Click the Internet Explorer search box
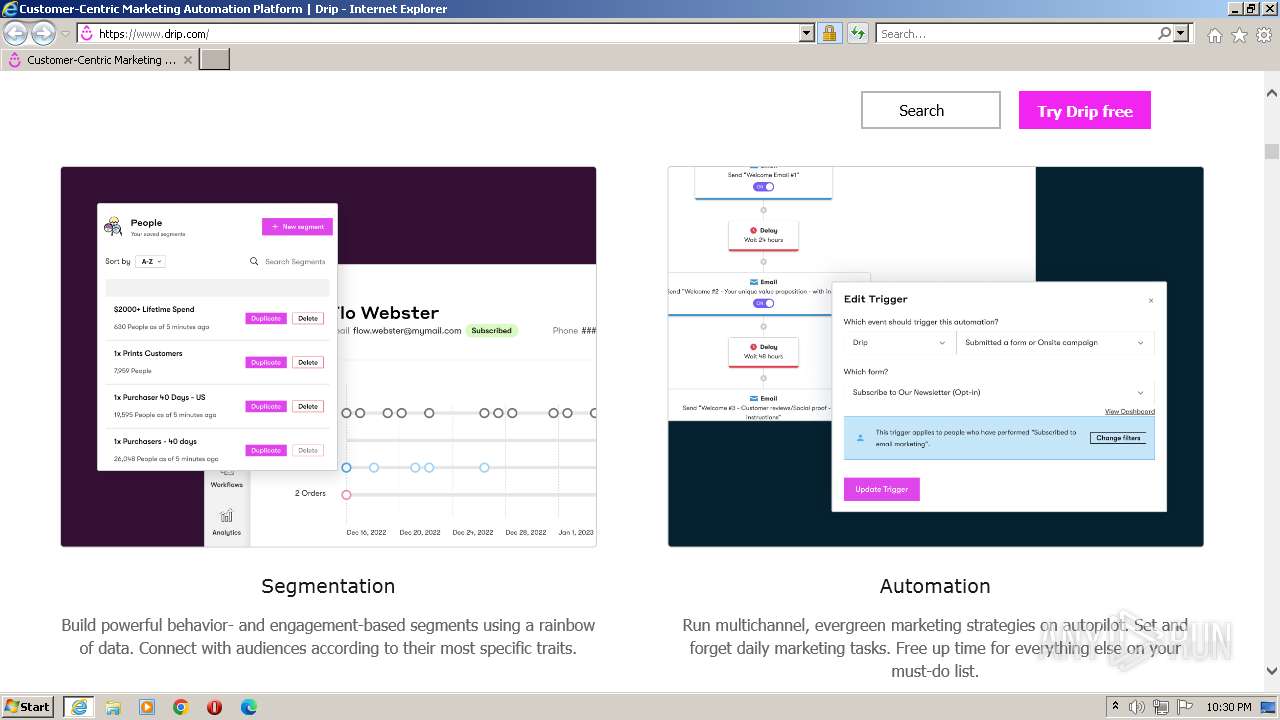This screenshot has height=720, width=1280. point(1016,34)
